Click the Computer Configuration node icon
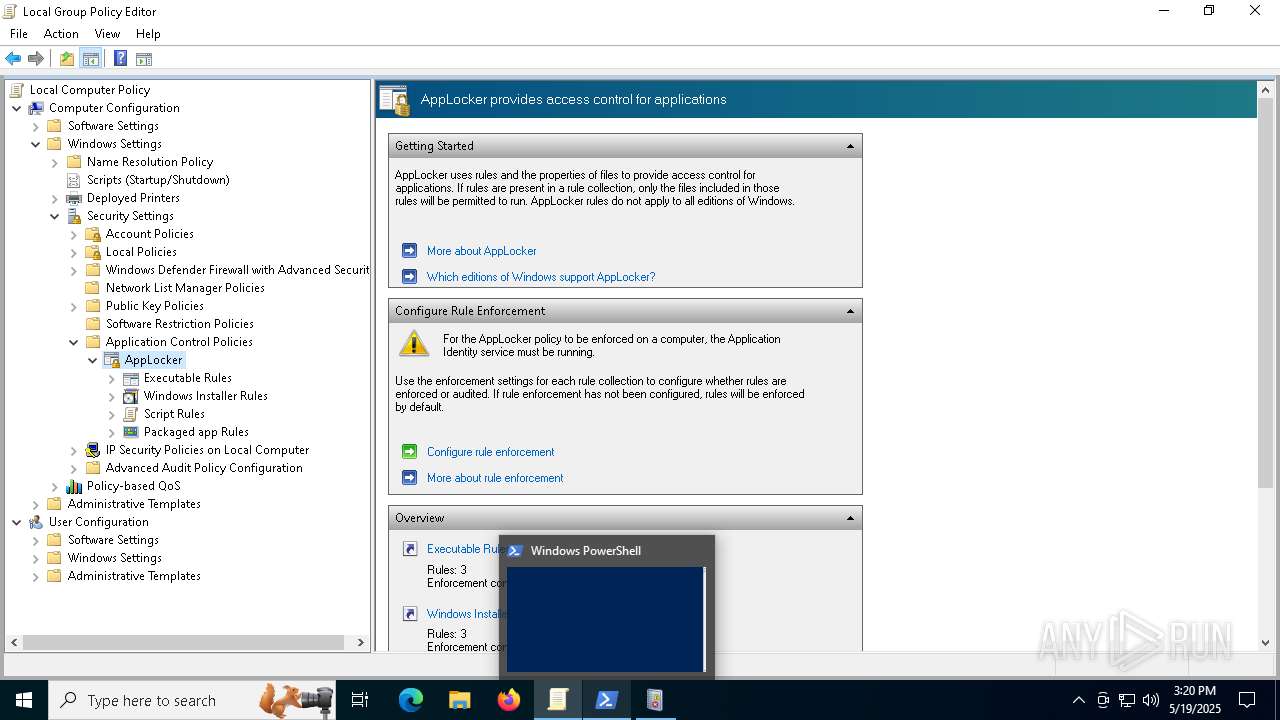 pos(36,108)
